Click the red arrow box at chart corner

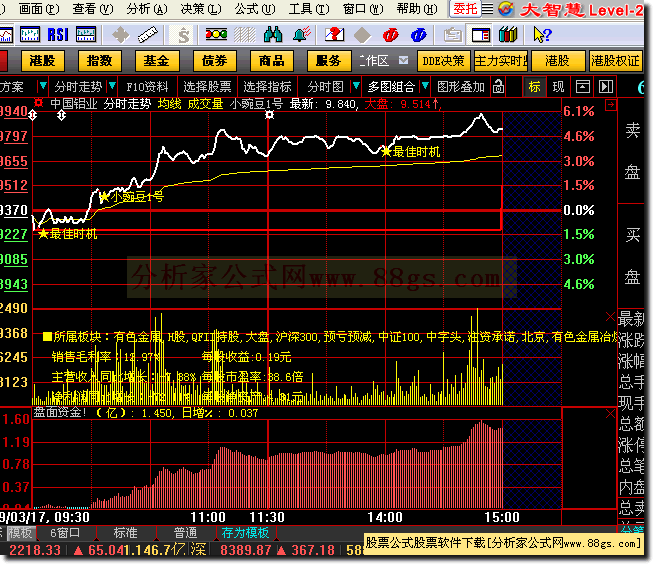point(610,105)
